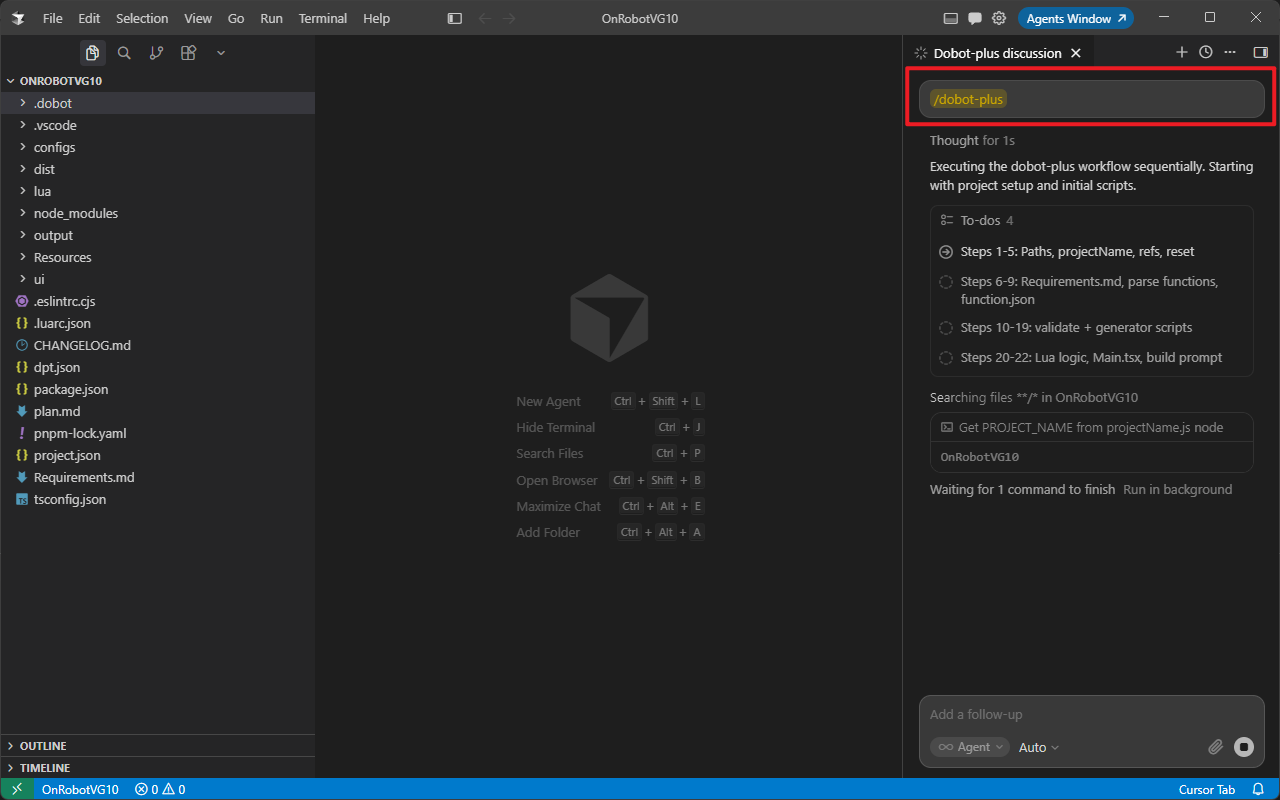Toggle the chat pane icon in title bar
Viewport: 1280px width, 800px height.
click(975, 18)
